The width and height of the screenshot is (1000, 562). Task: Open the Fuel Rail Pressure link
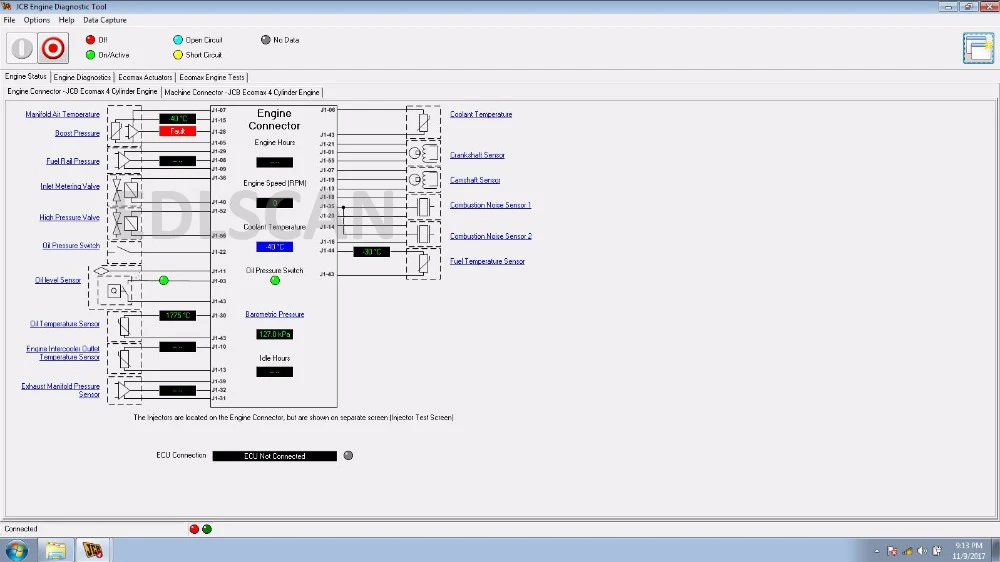tap(73, 161)
